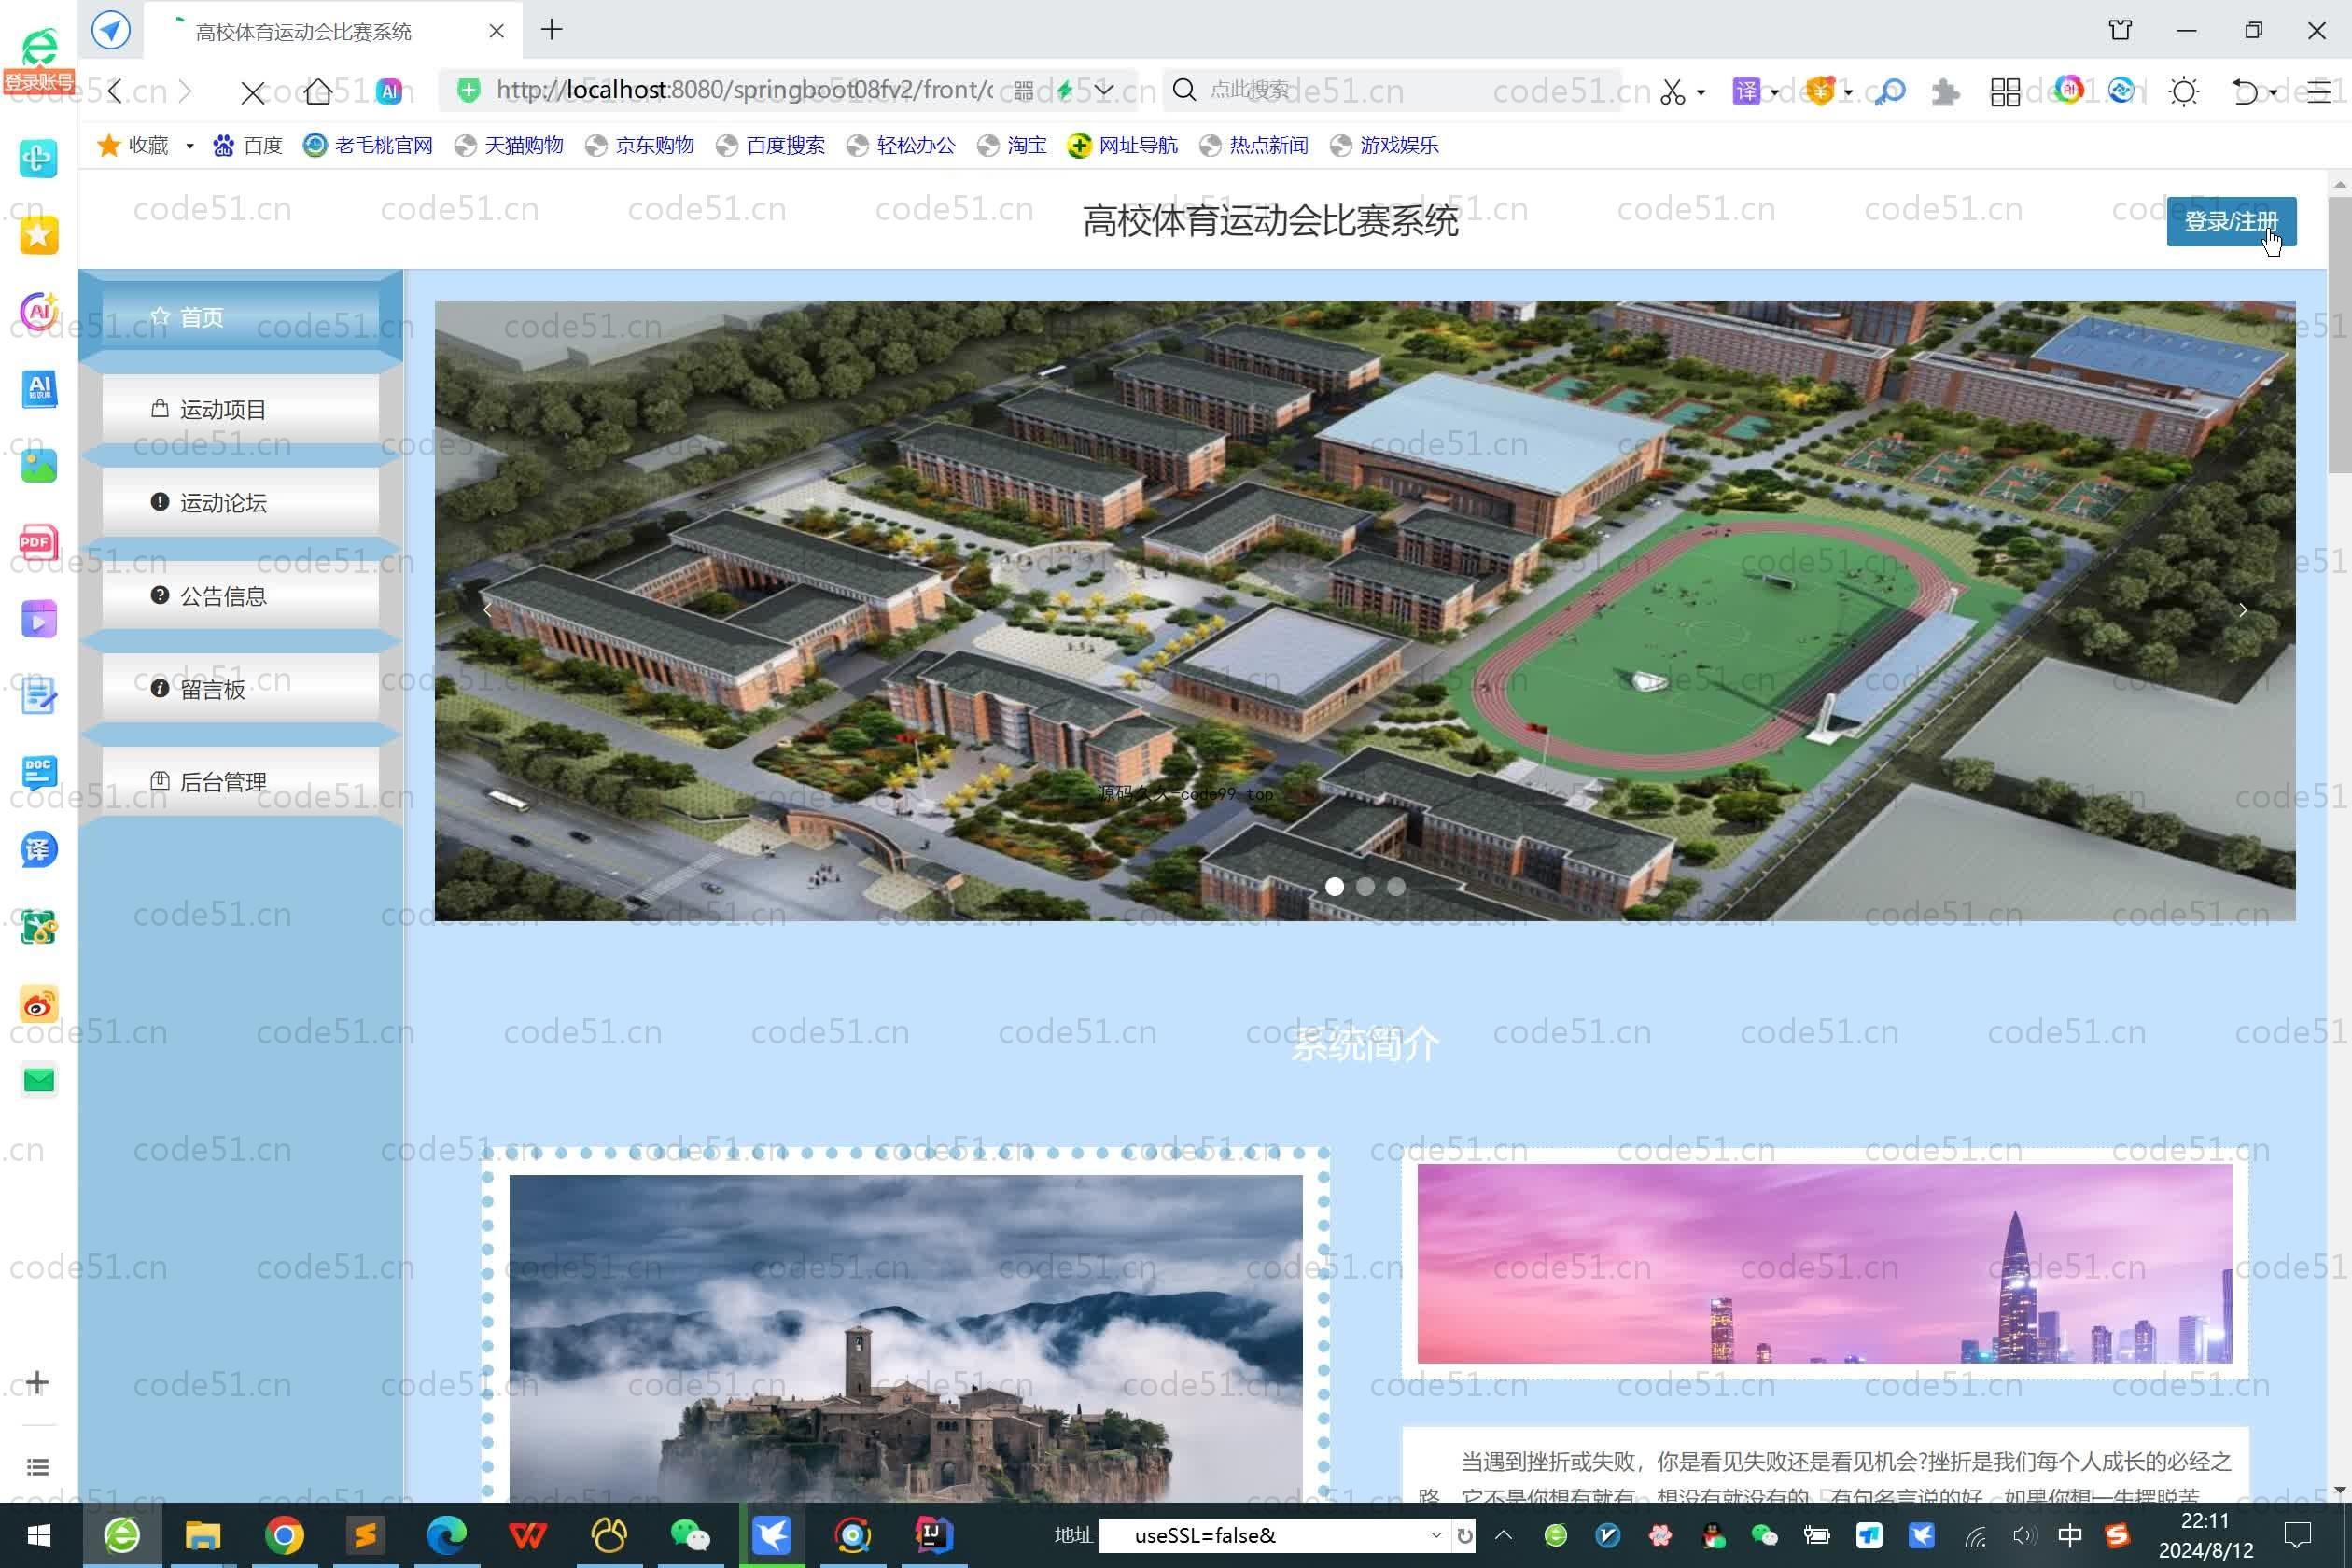The width and height of the screenshot is (2352, 1568).
Task: Open 后台管理 from the sidebar
Action: click(x=240, y=782)
